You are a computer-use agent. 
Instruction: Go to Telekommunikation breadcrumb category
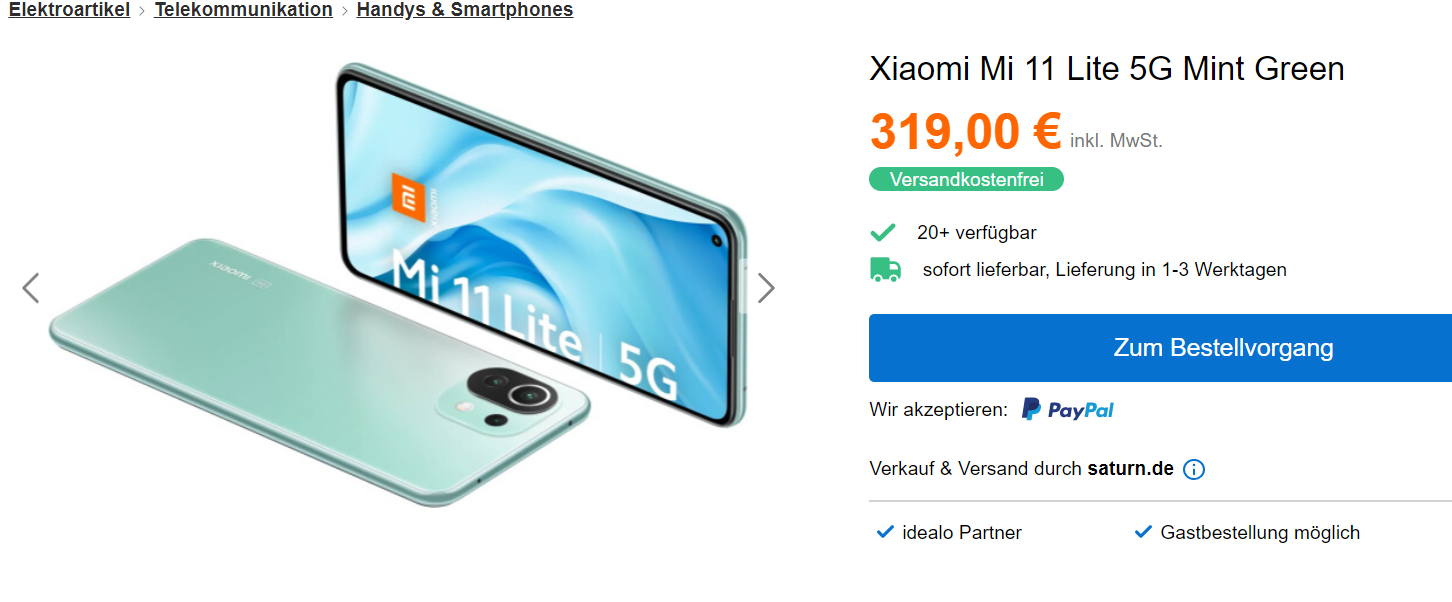[243, 10]
